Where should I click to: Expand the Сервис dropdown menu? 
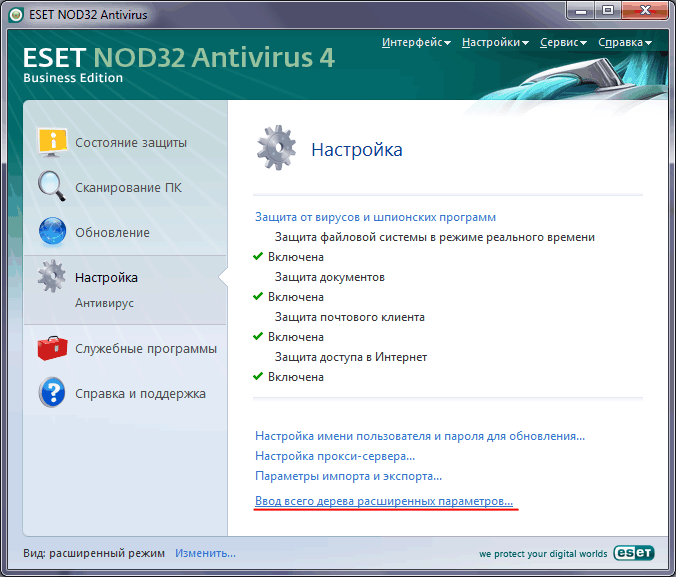(564, 43)
